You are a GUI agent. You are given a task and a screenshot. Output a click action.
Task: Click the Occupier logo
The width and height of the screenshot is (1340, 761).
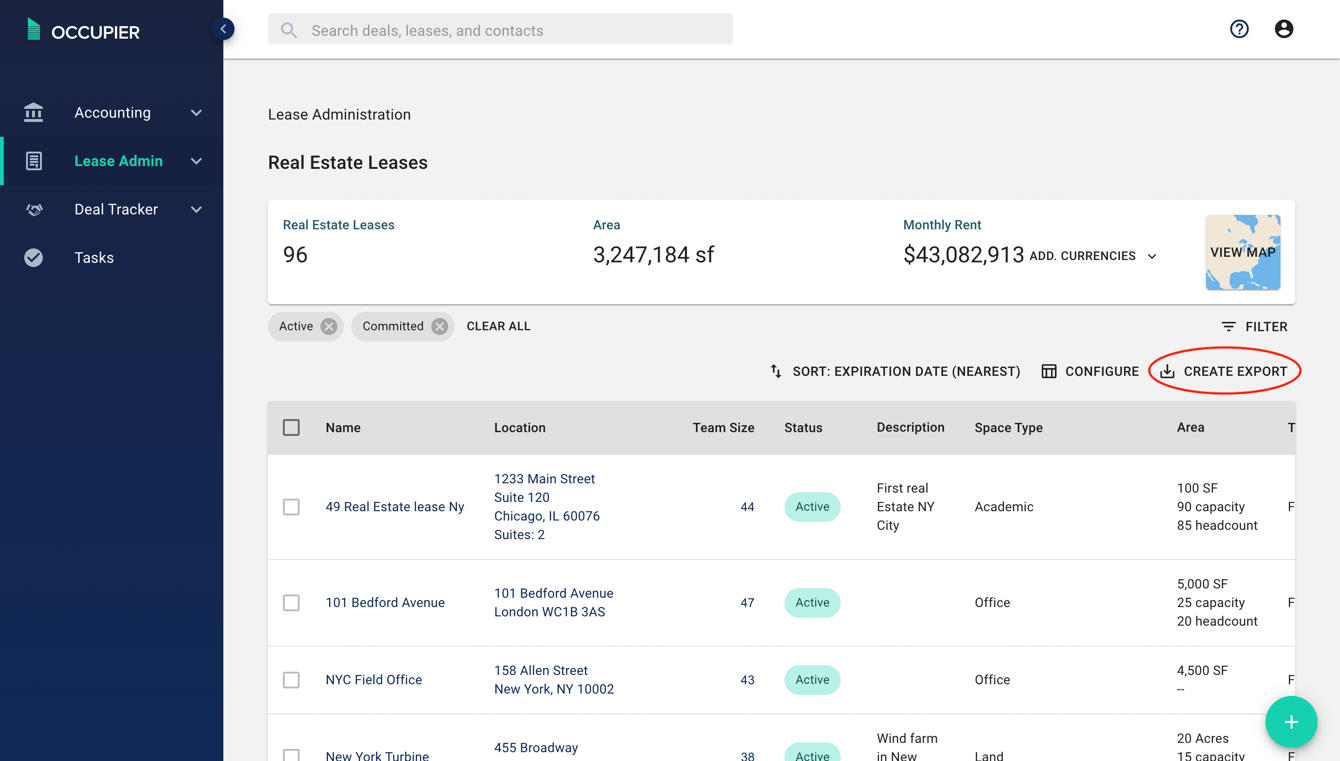tap(82, 31)
